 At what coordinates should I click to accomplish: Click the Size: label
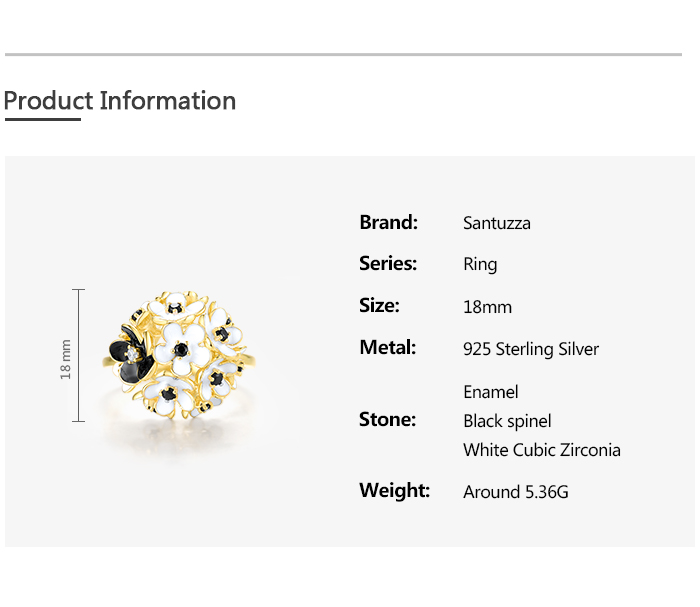tap(379, 306)
